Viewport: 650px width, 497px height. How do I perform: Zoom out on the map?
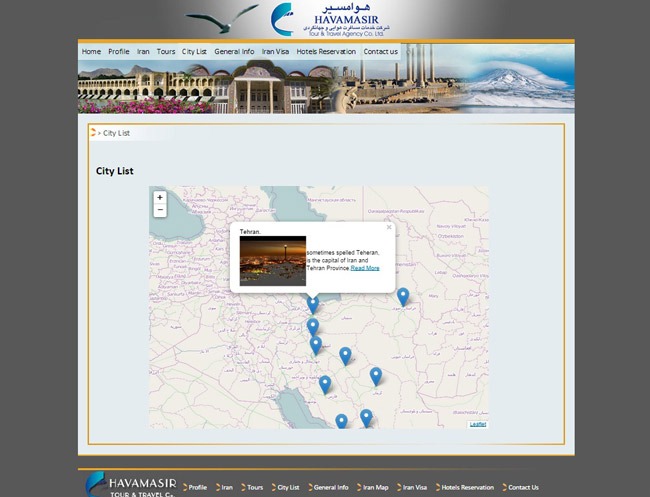tap(160, 211)
